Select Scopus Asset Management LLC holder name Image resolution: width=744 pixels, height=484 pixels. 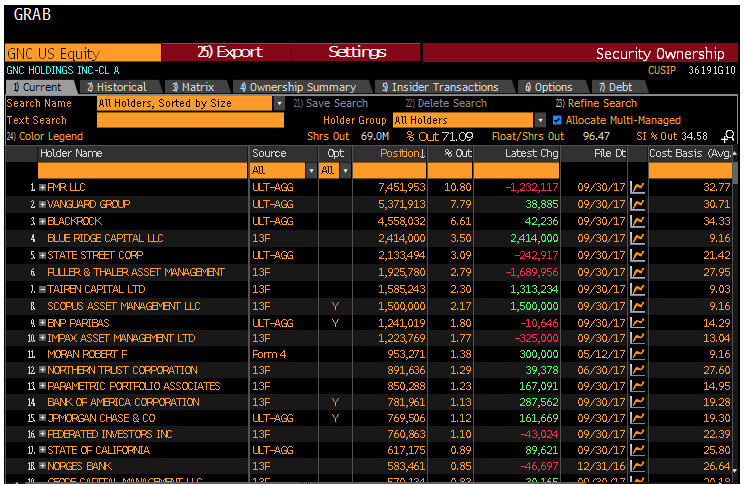coord(124,307)
